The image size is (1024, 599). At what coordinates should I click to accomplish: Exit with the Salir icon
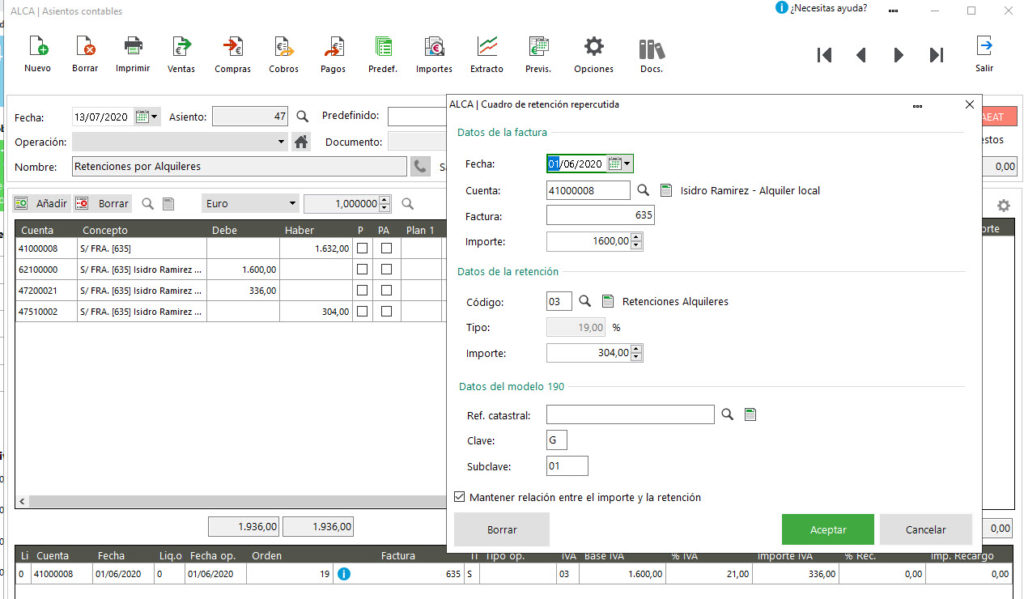point(984,54)
